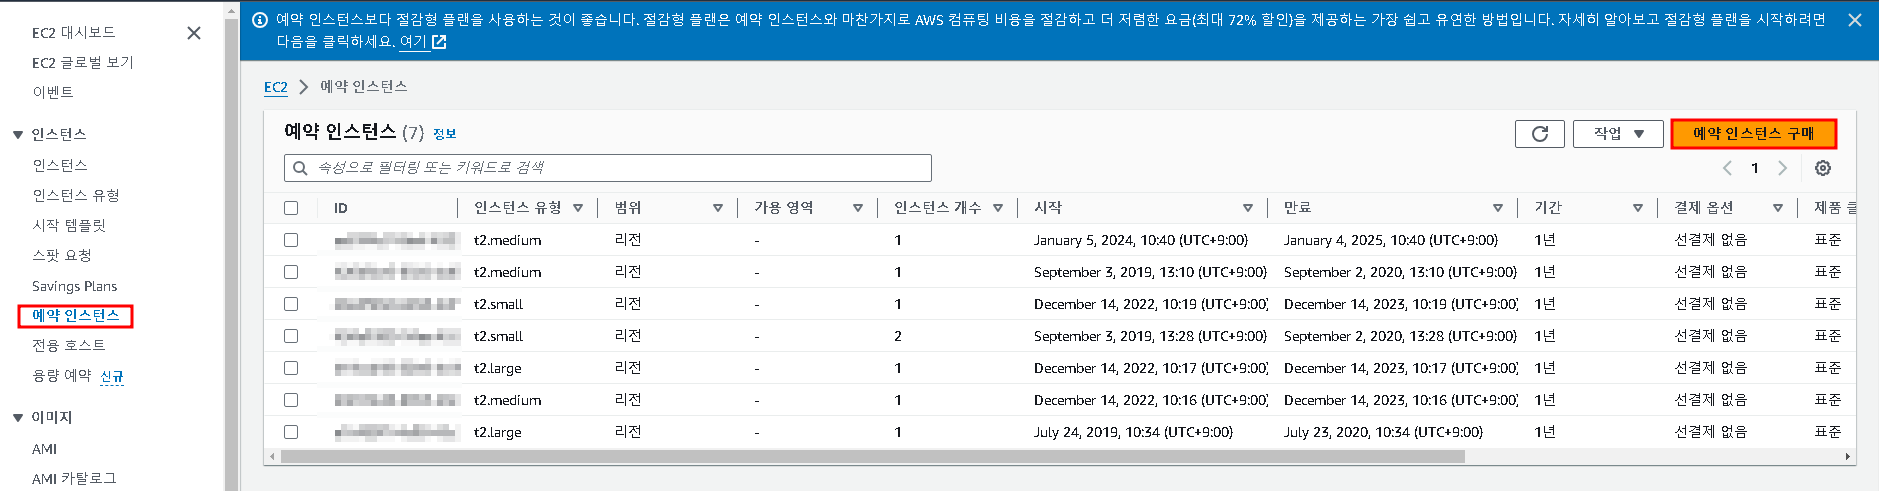Open AMI in sidebar
Viewport: 1879px width, 491px height.
click(44, 449)
